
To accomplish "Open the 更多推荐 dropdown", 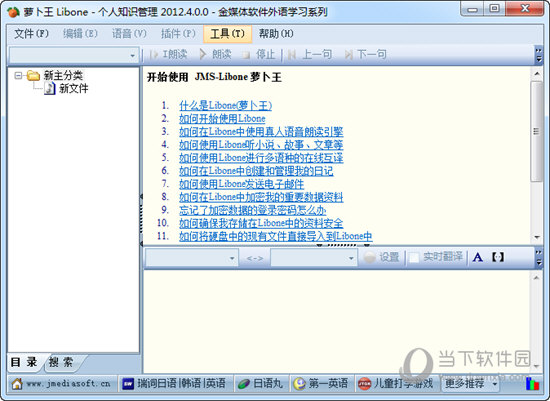I will 471,383.
